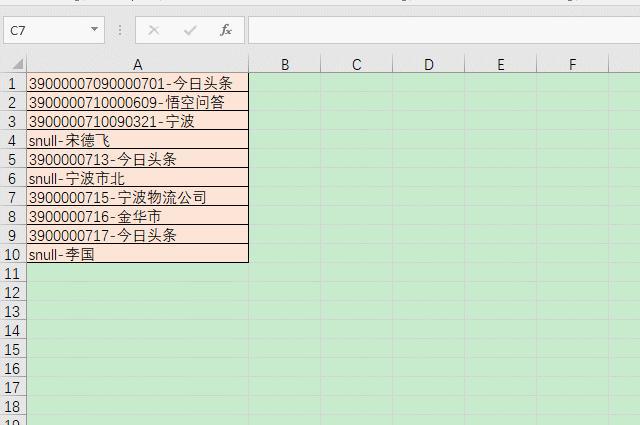Select row 6 header

pos(13,178)
